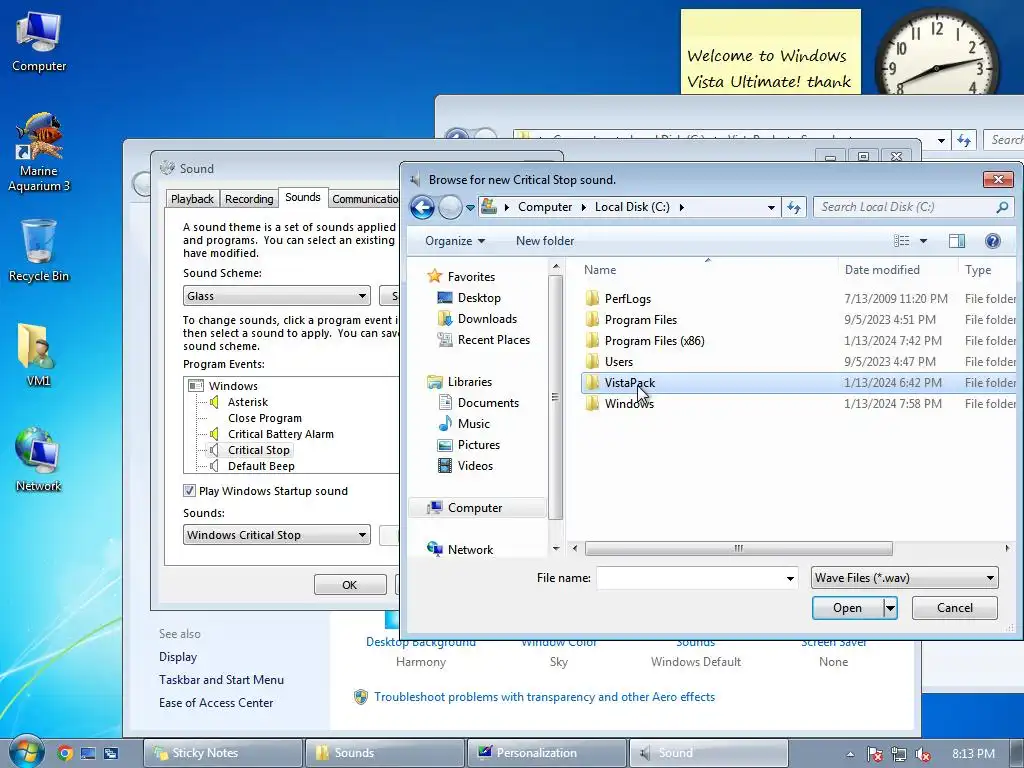The image size is (1024, 768).
Task: Select the Default Beep event
Action: [x=261, y=466]
